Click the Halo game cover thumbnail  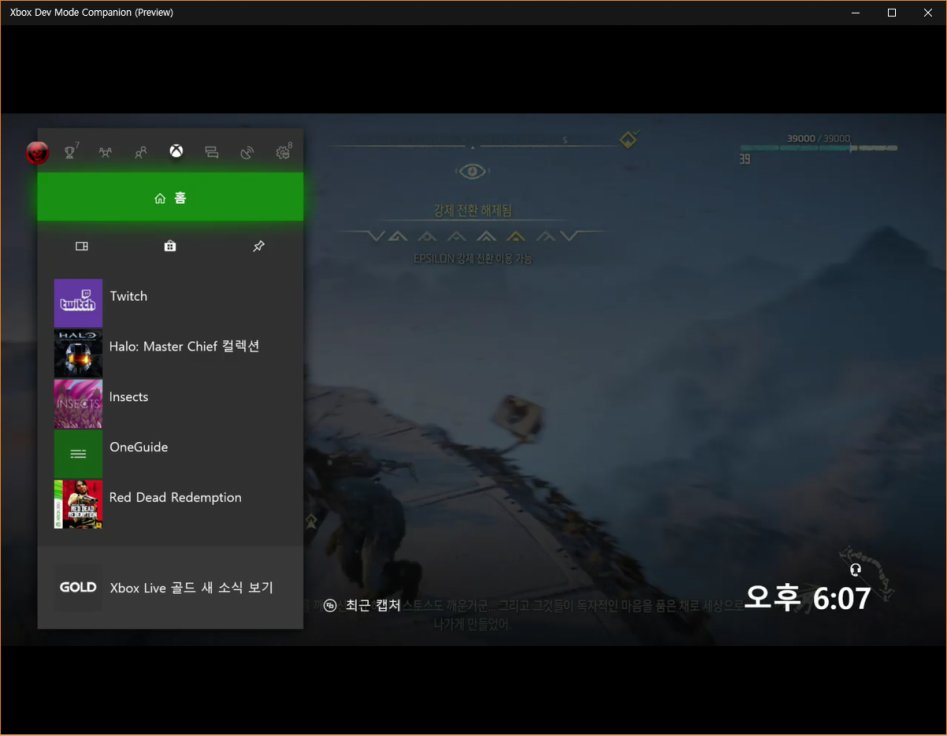pyautogui.click(x=78, y=353)
